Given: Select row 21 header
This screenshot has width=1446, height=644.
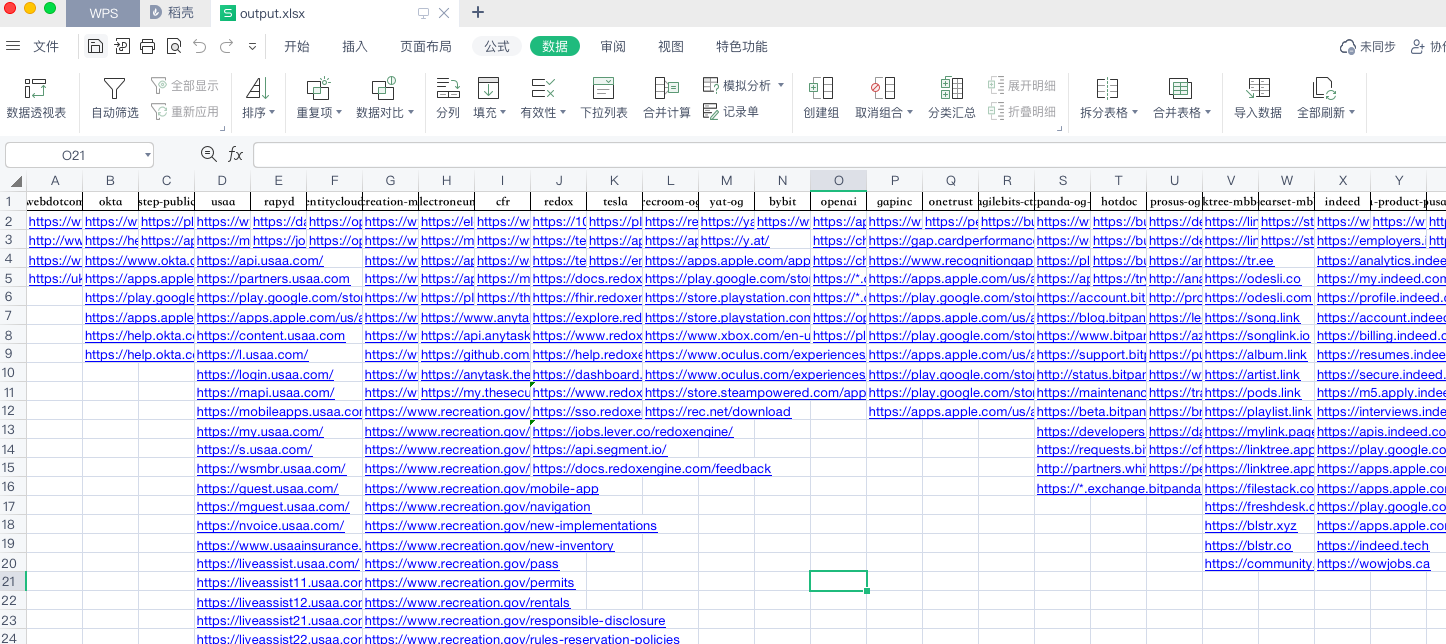Looking at the screenshot, I should coord(12,581).
